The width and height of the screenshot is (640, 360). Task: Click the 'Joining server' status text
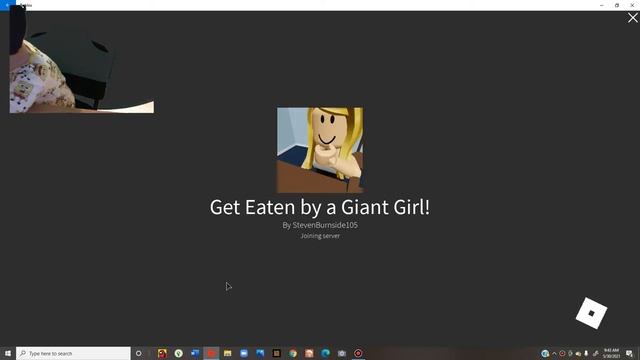(x=320, y=236)
